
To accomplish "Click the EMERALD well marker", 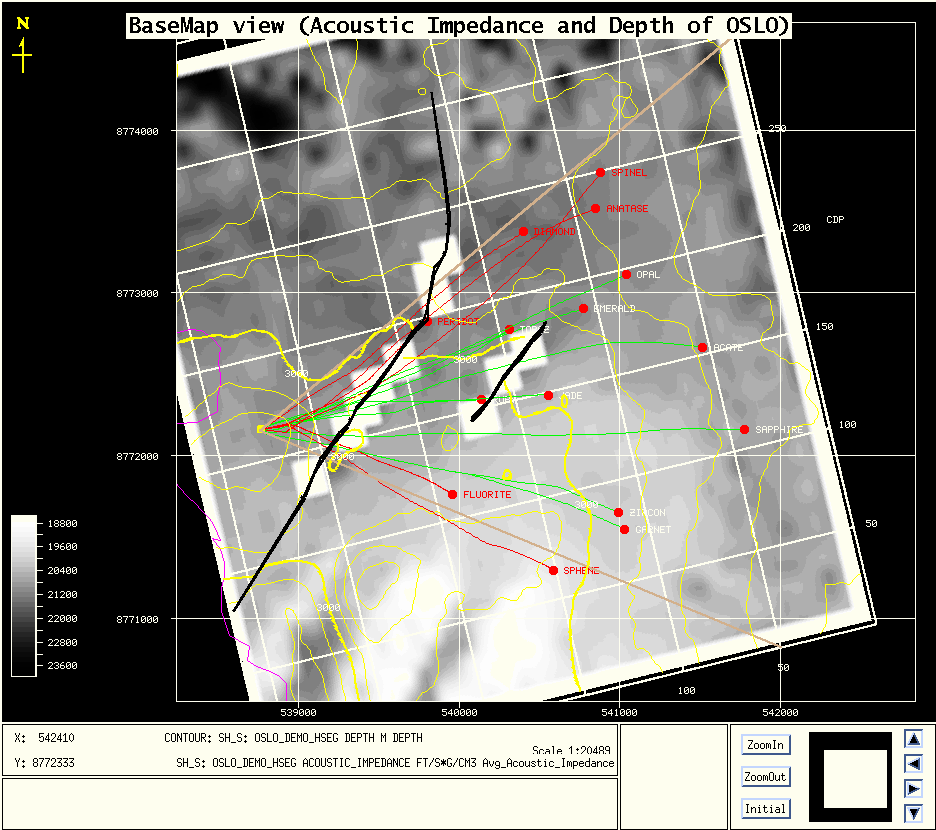I will click(x=583, y=308).
